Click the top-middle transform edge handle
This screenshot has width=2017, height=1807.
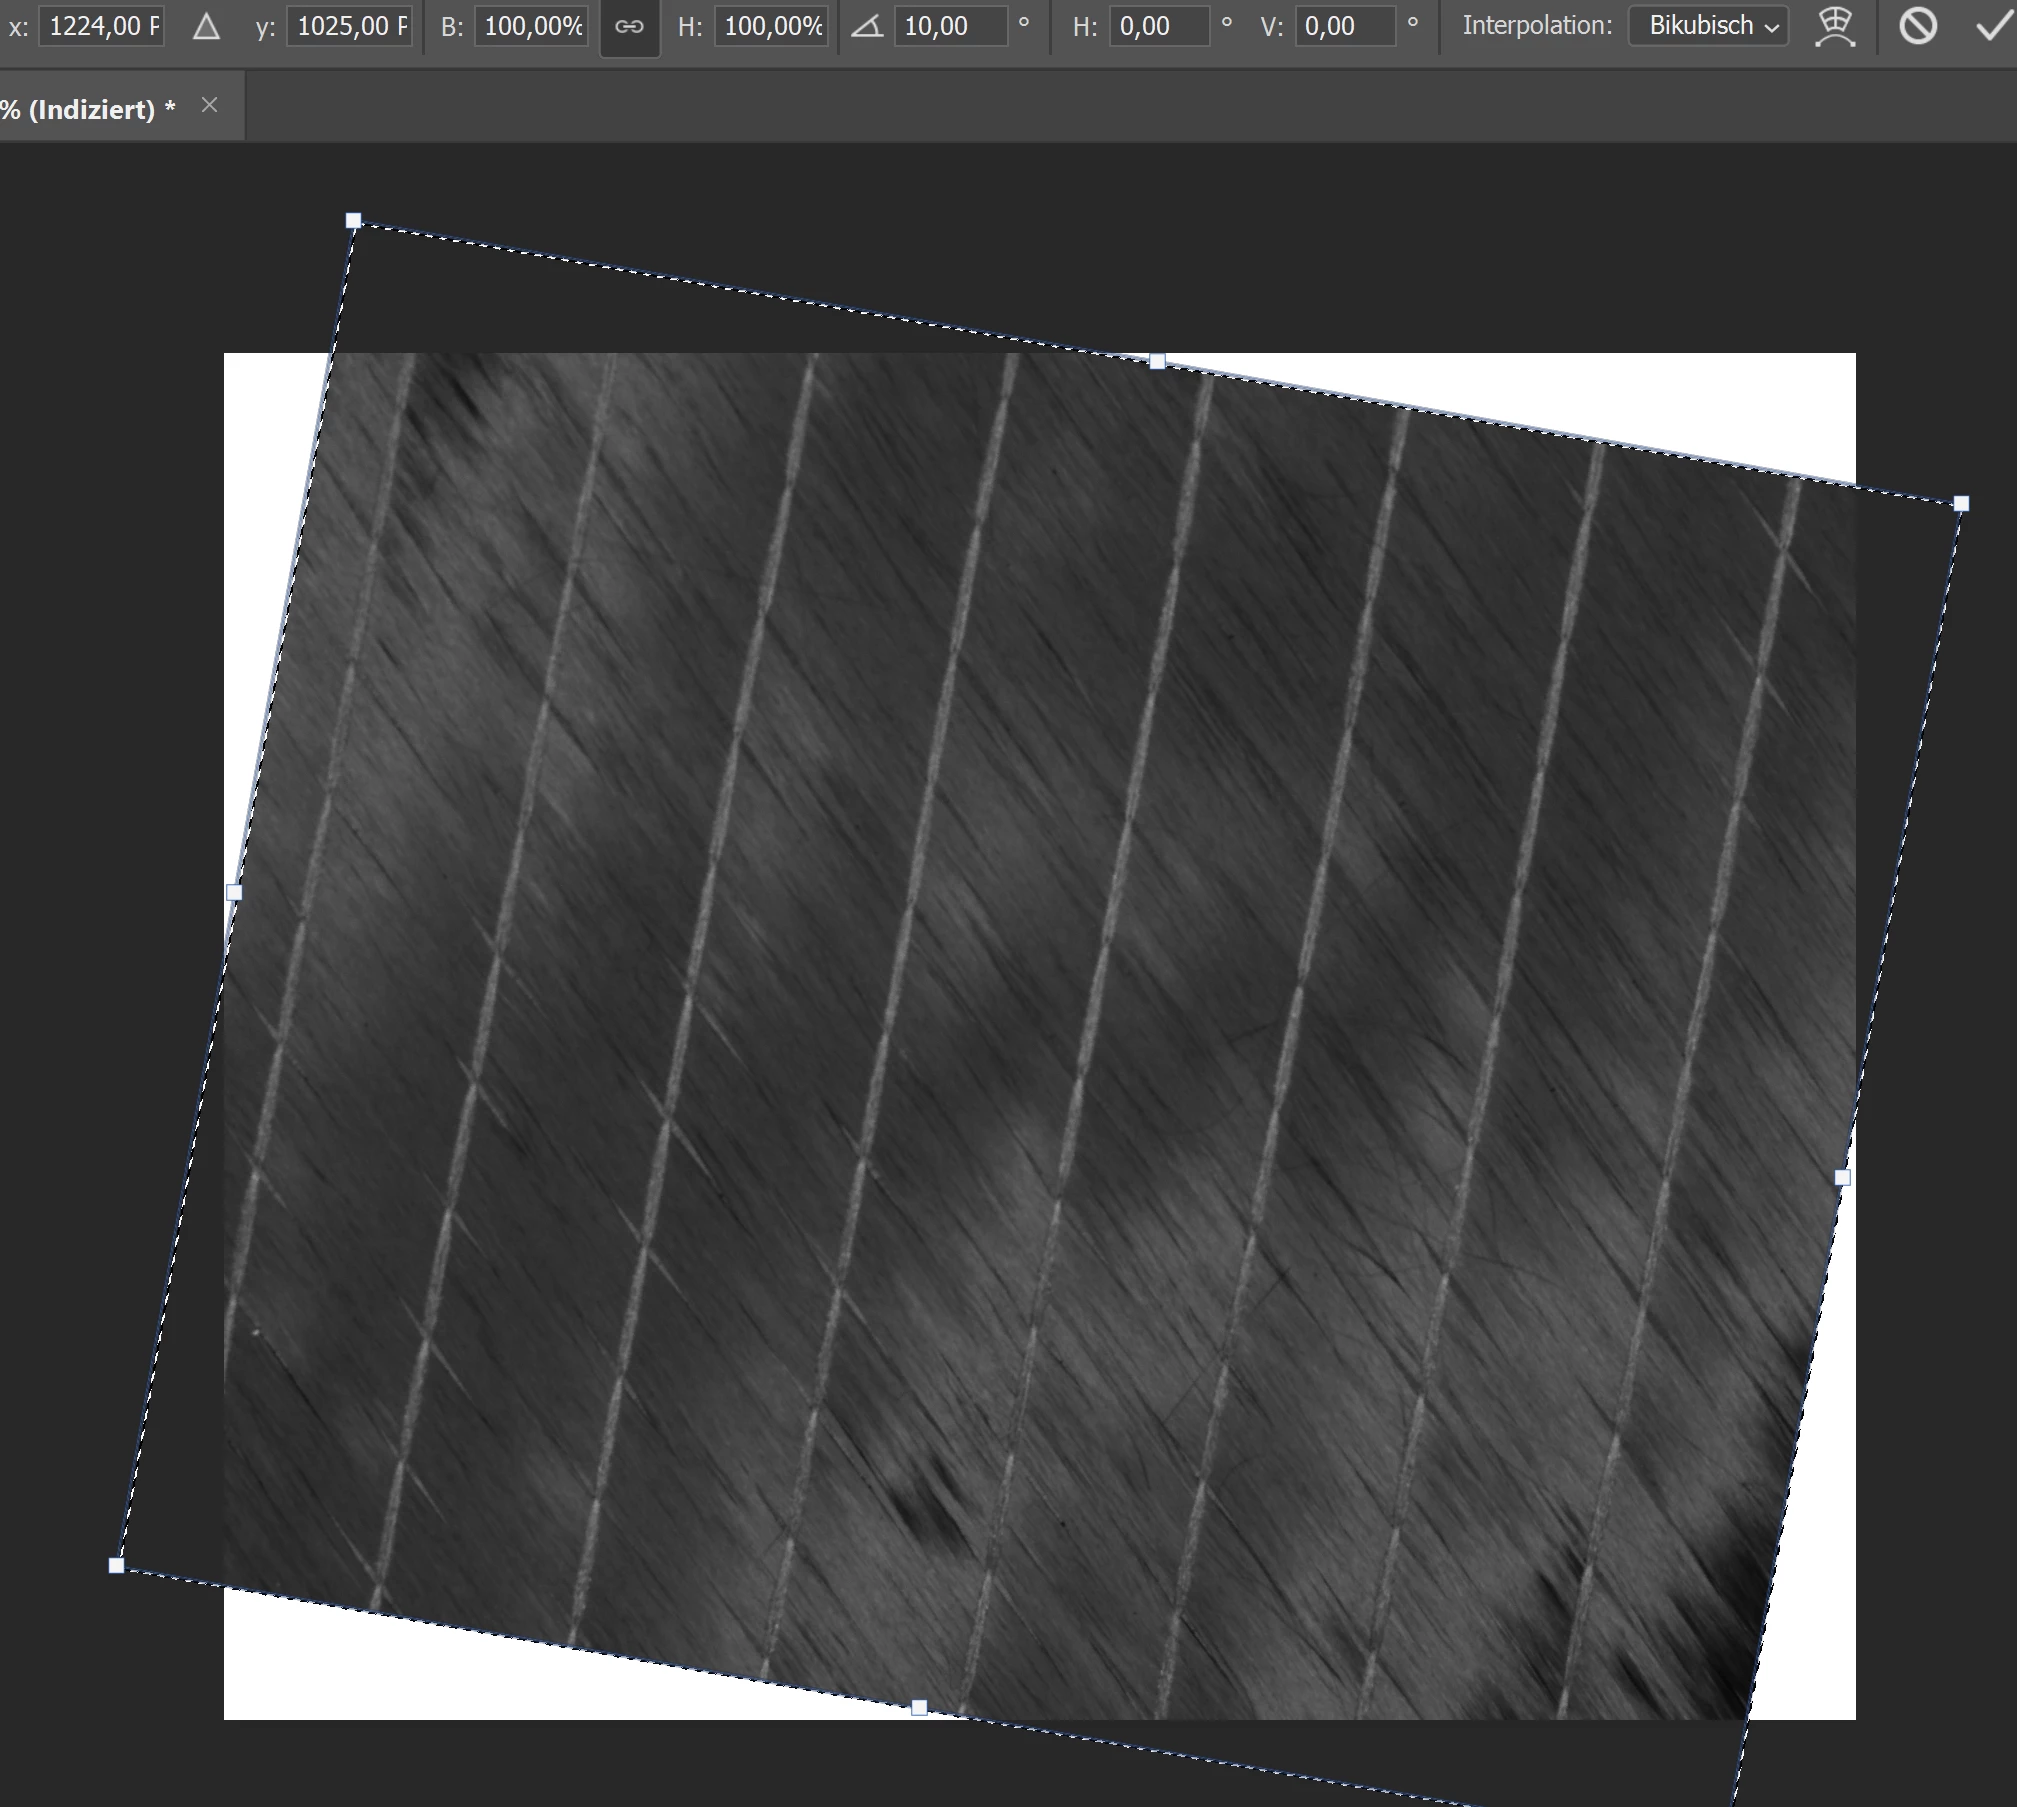point(1157,361)
